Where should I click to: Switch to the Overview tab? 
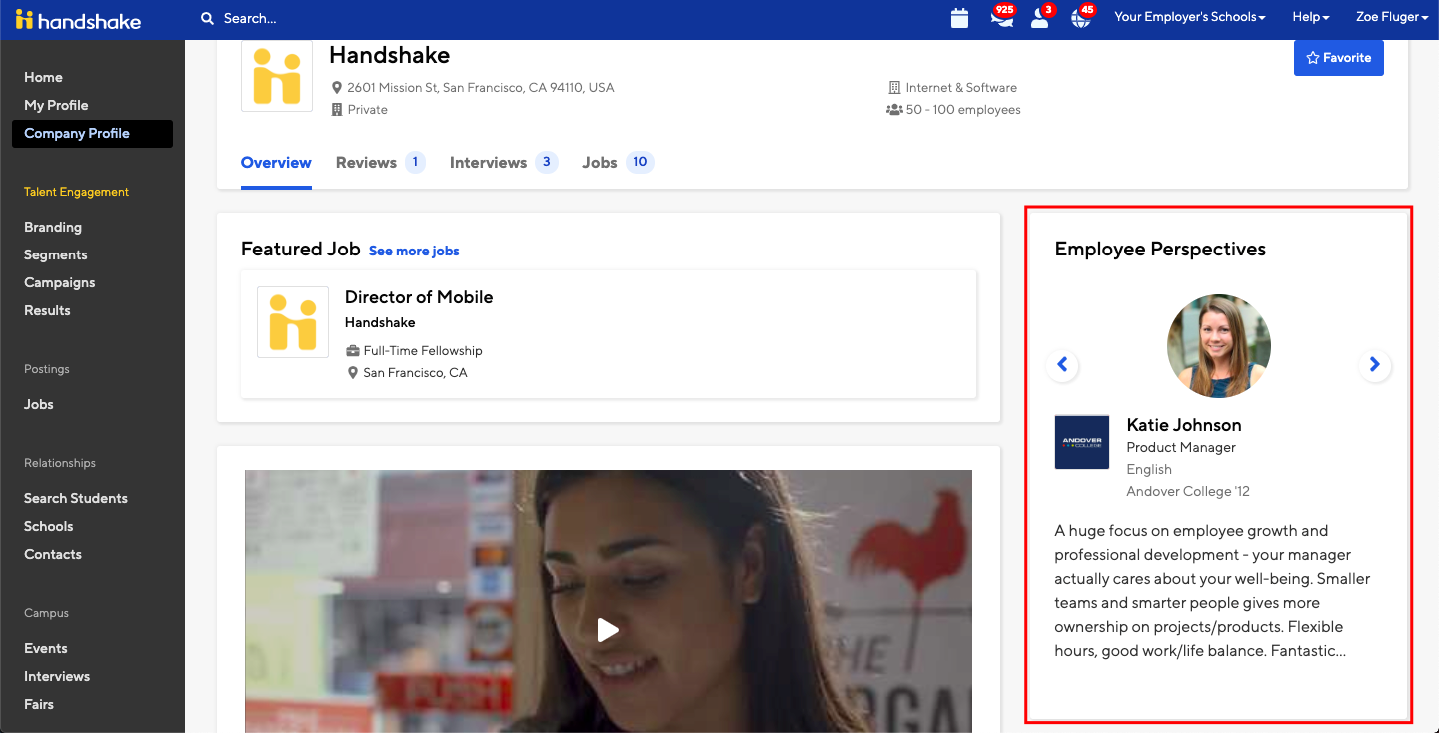point(276,163)
